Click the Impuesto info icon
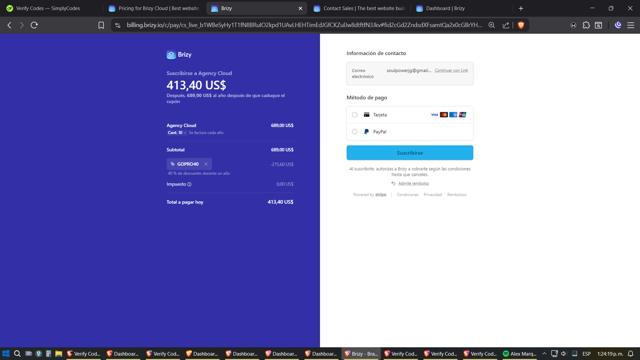This screenshot has height=360, width=640. coord(189,184)
